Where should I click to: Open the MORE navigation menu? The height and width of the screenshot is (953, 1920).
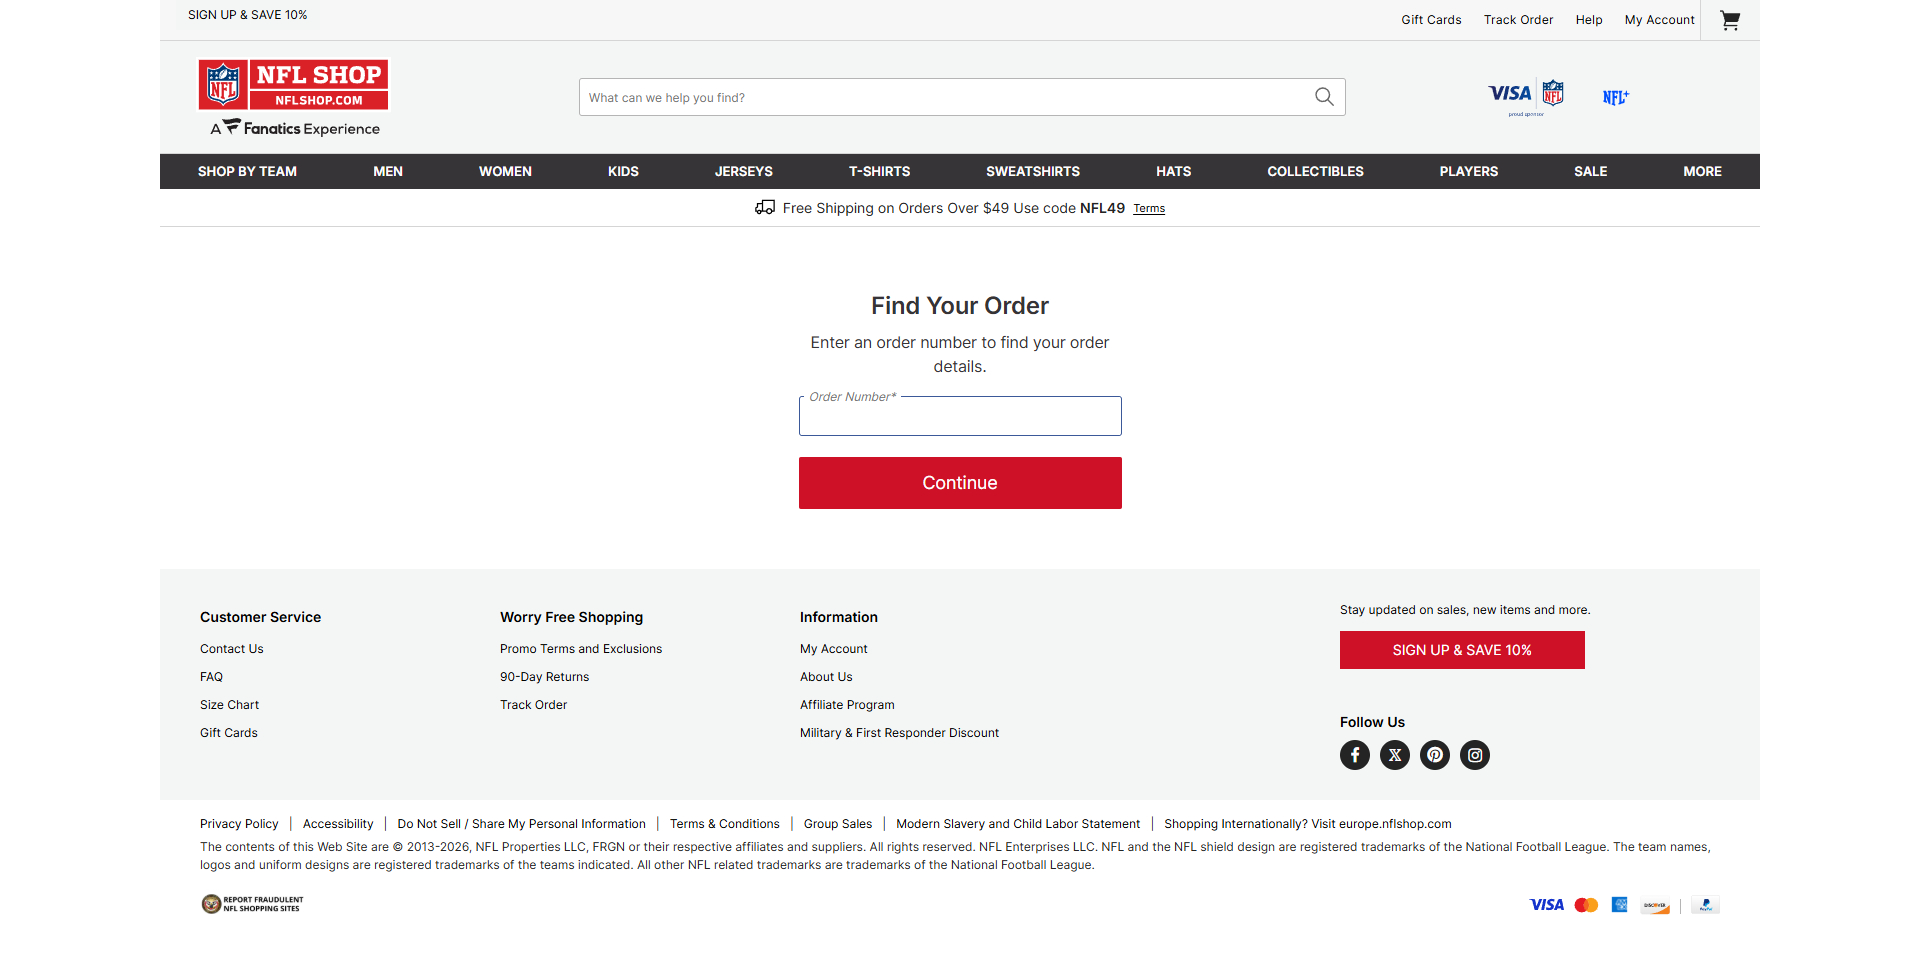(1702, 171)
